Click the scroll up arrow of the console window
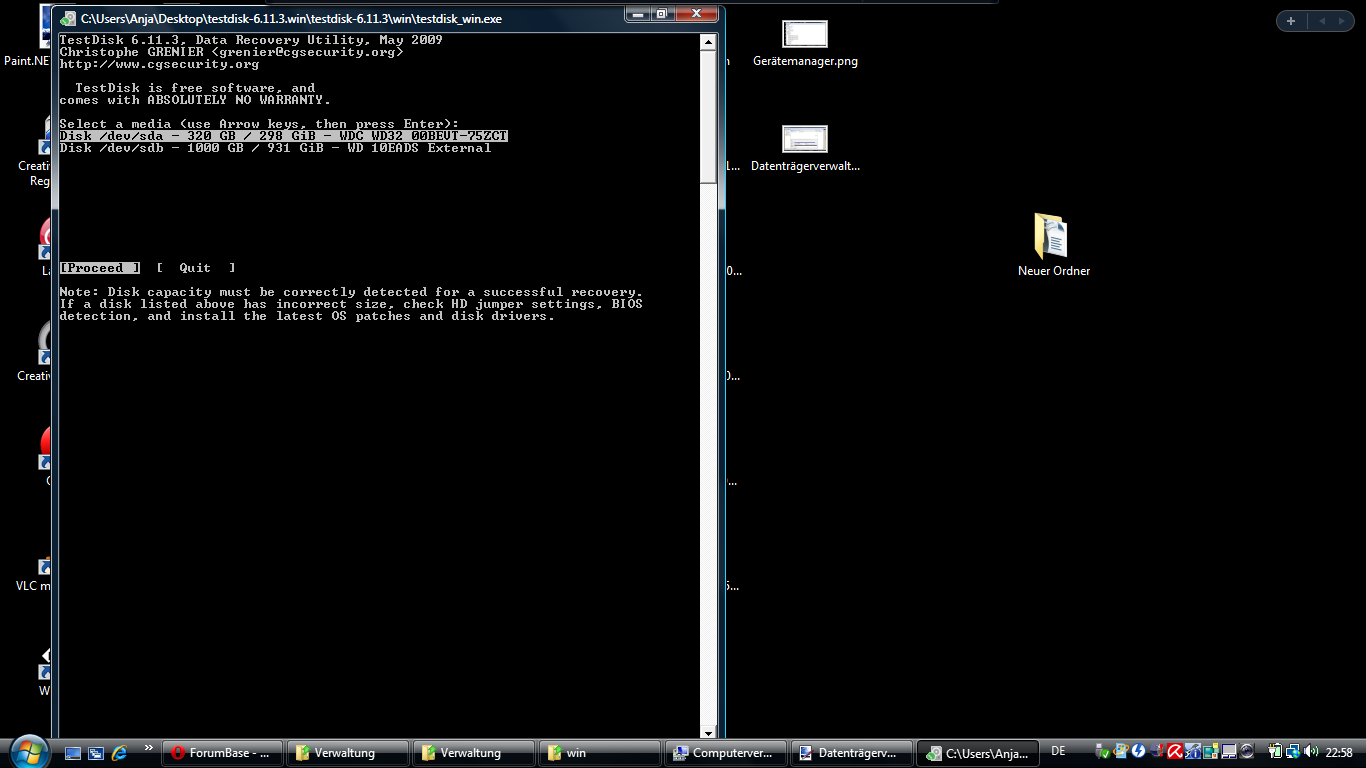Viewport: 1366px width, 768px height. pos(708,42)
